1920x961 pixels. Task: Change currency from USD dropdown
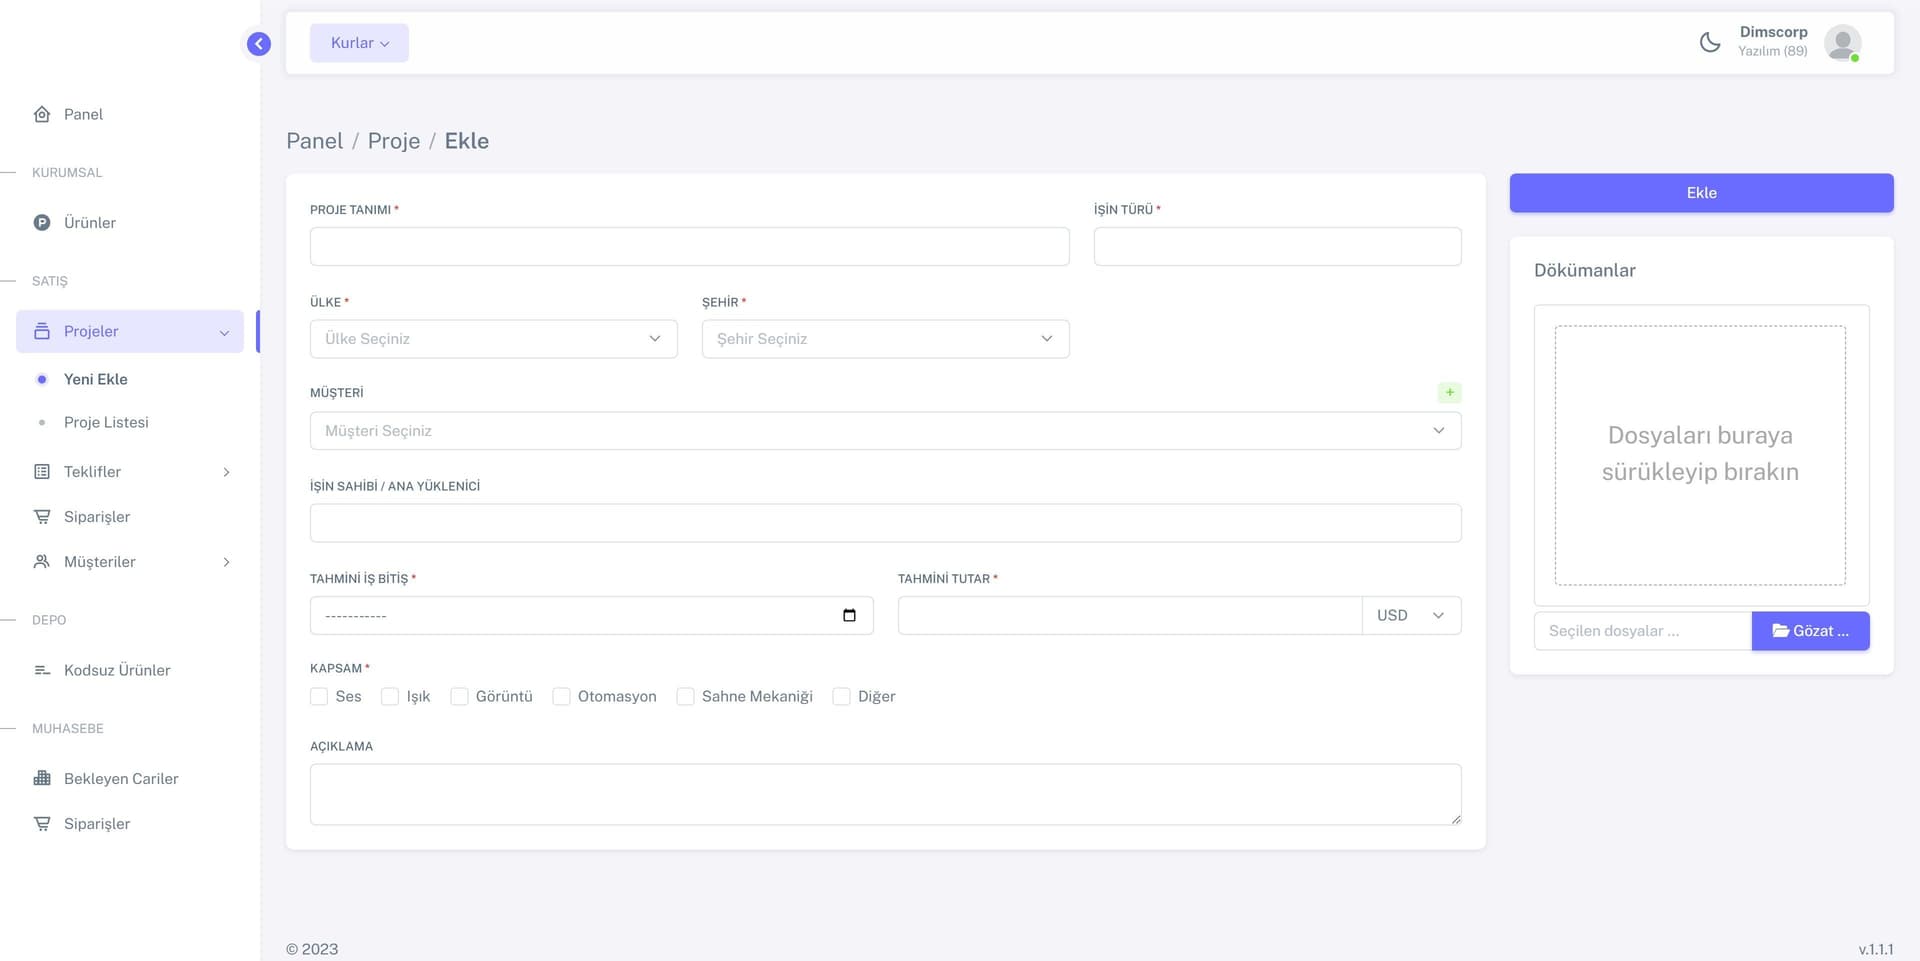click(x=1411, y=615)
